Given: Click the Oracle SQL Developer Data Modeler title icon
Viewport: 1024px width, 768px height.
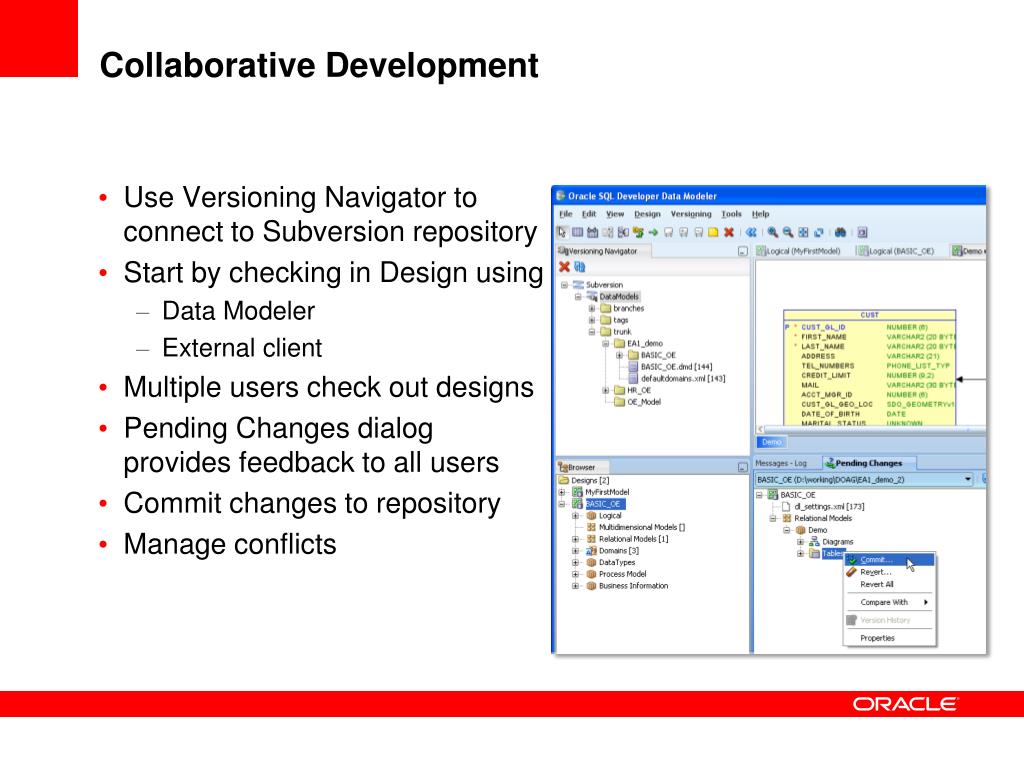Looking at the screenshot, I should click(x=560, y=195).
